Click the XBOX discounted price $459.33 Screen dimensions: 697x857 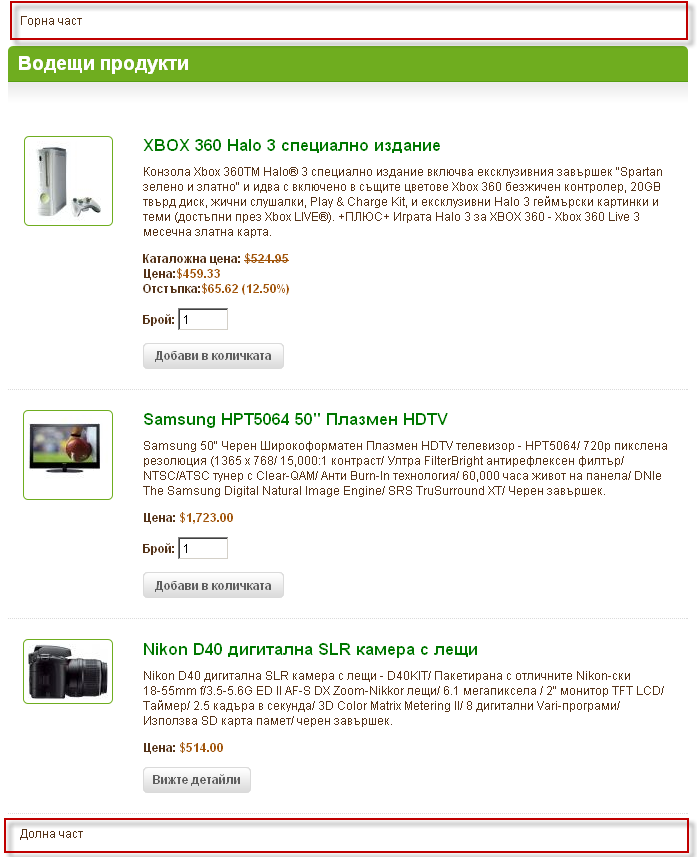tap(198, 273)
